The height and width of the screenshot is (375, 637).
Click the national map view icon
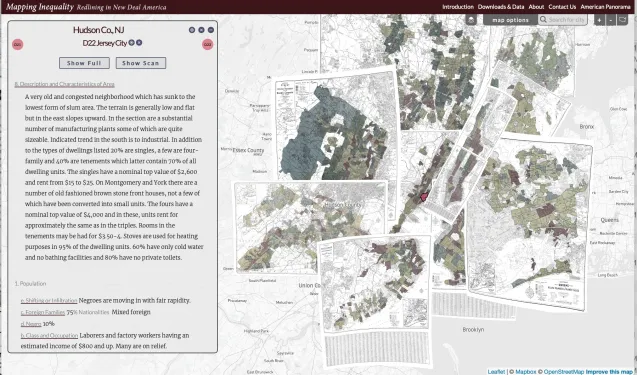tap(622, 20)
